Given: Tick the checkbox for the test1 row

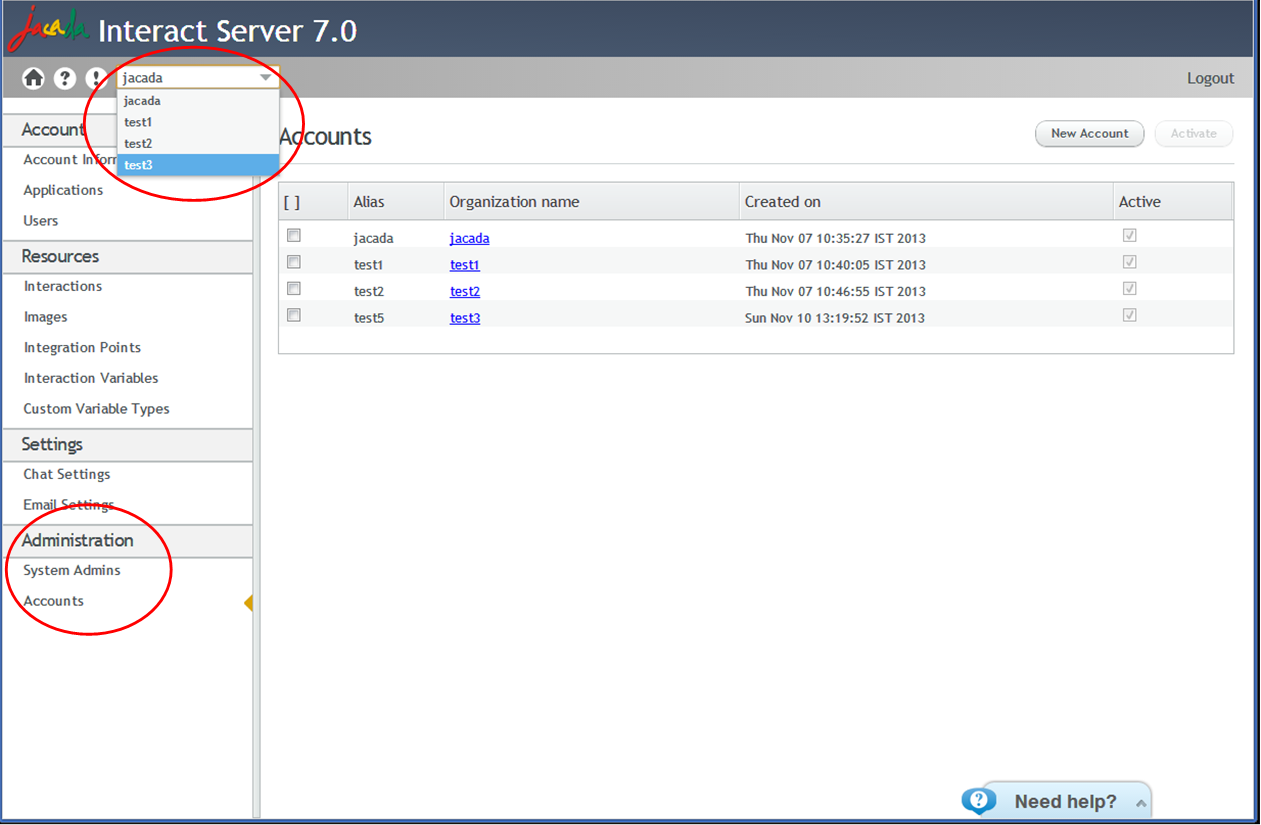Looking at the screenshot, I should point(294,262).
